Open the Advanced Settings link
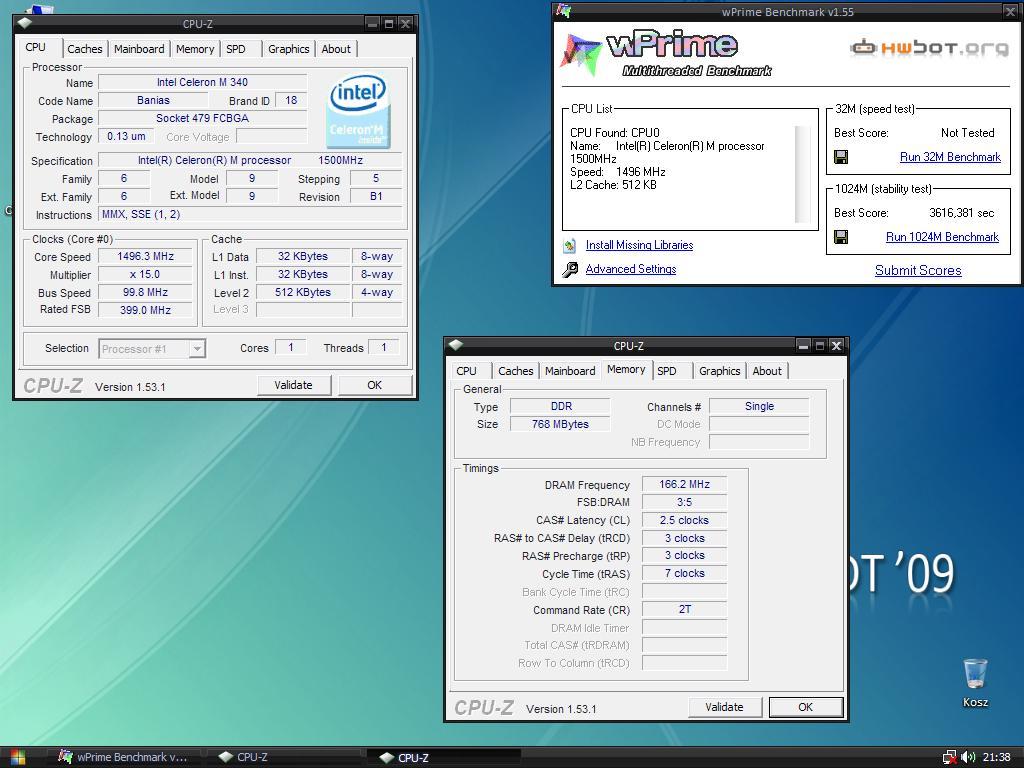Screen dimensions: 1024x768 tap(631, 269)
